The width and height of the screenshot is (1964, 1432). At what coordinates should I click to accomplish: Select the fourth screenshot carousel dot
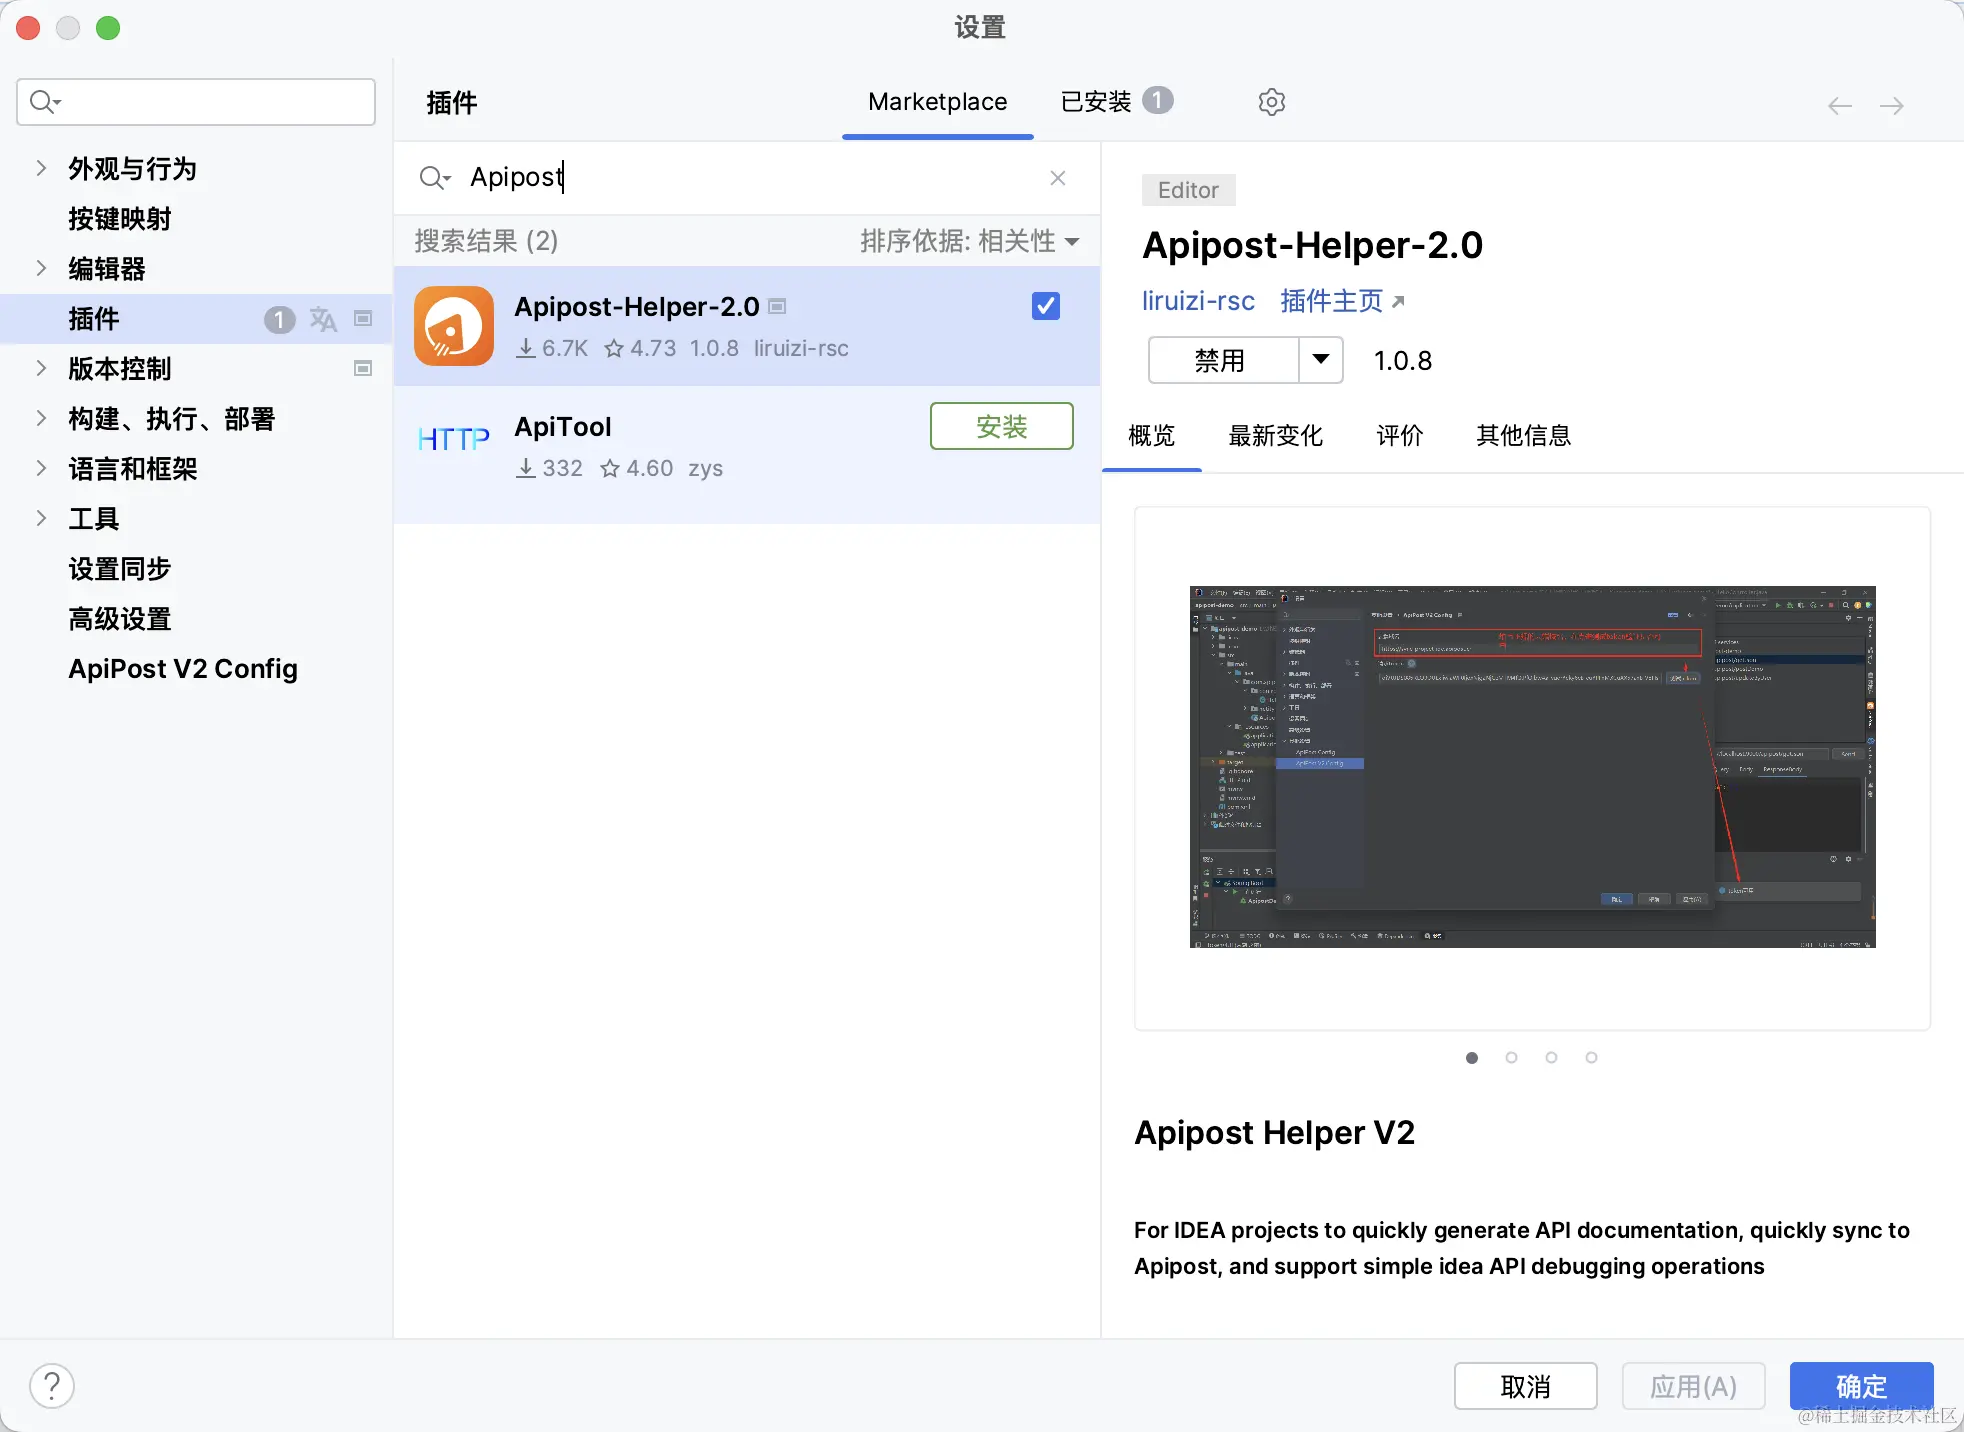[1591, 1057]
